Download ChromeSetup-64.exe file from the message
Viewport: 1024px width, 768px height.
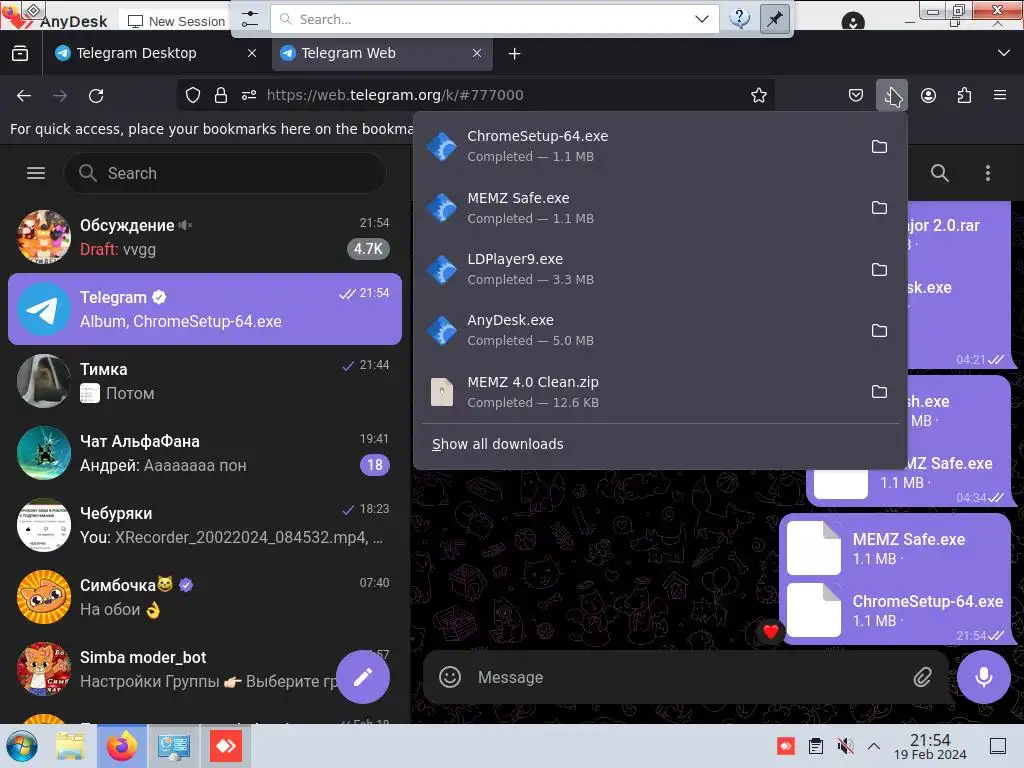click(x=814, y=611)
